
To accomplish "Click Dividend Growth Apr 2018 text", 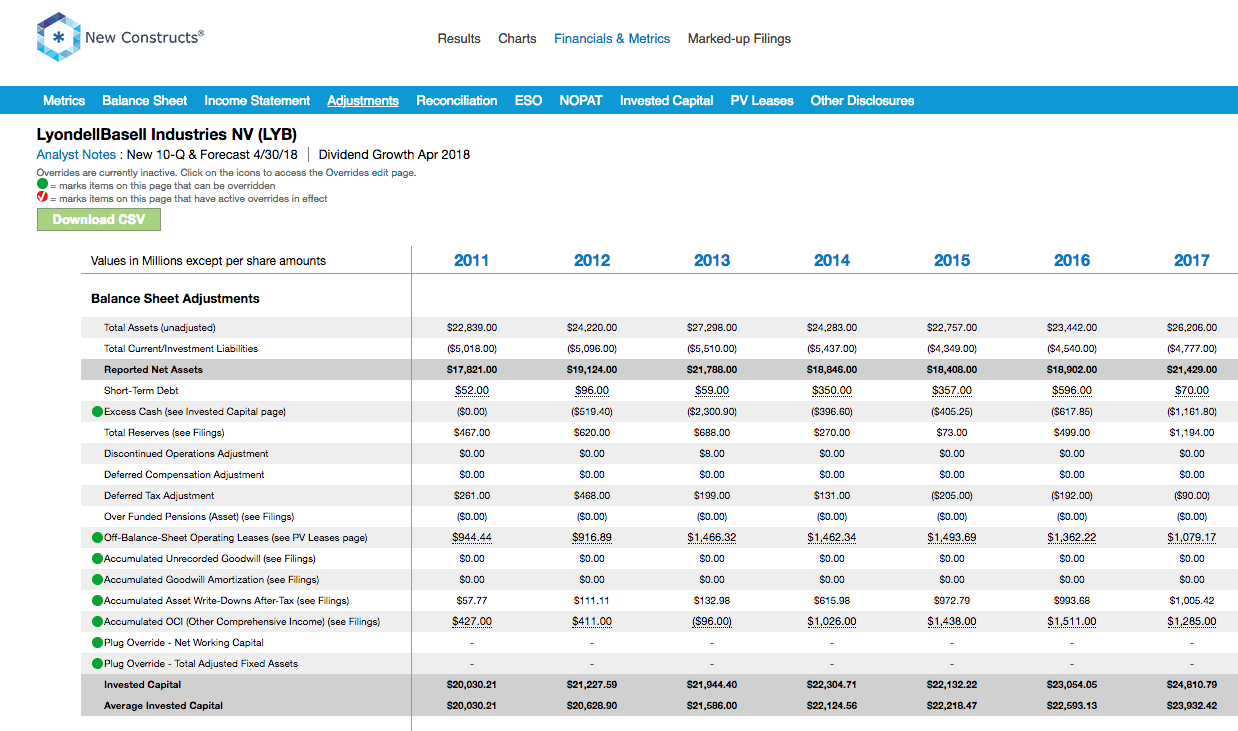I will coord(394,155).
